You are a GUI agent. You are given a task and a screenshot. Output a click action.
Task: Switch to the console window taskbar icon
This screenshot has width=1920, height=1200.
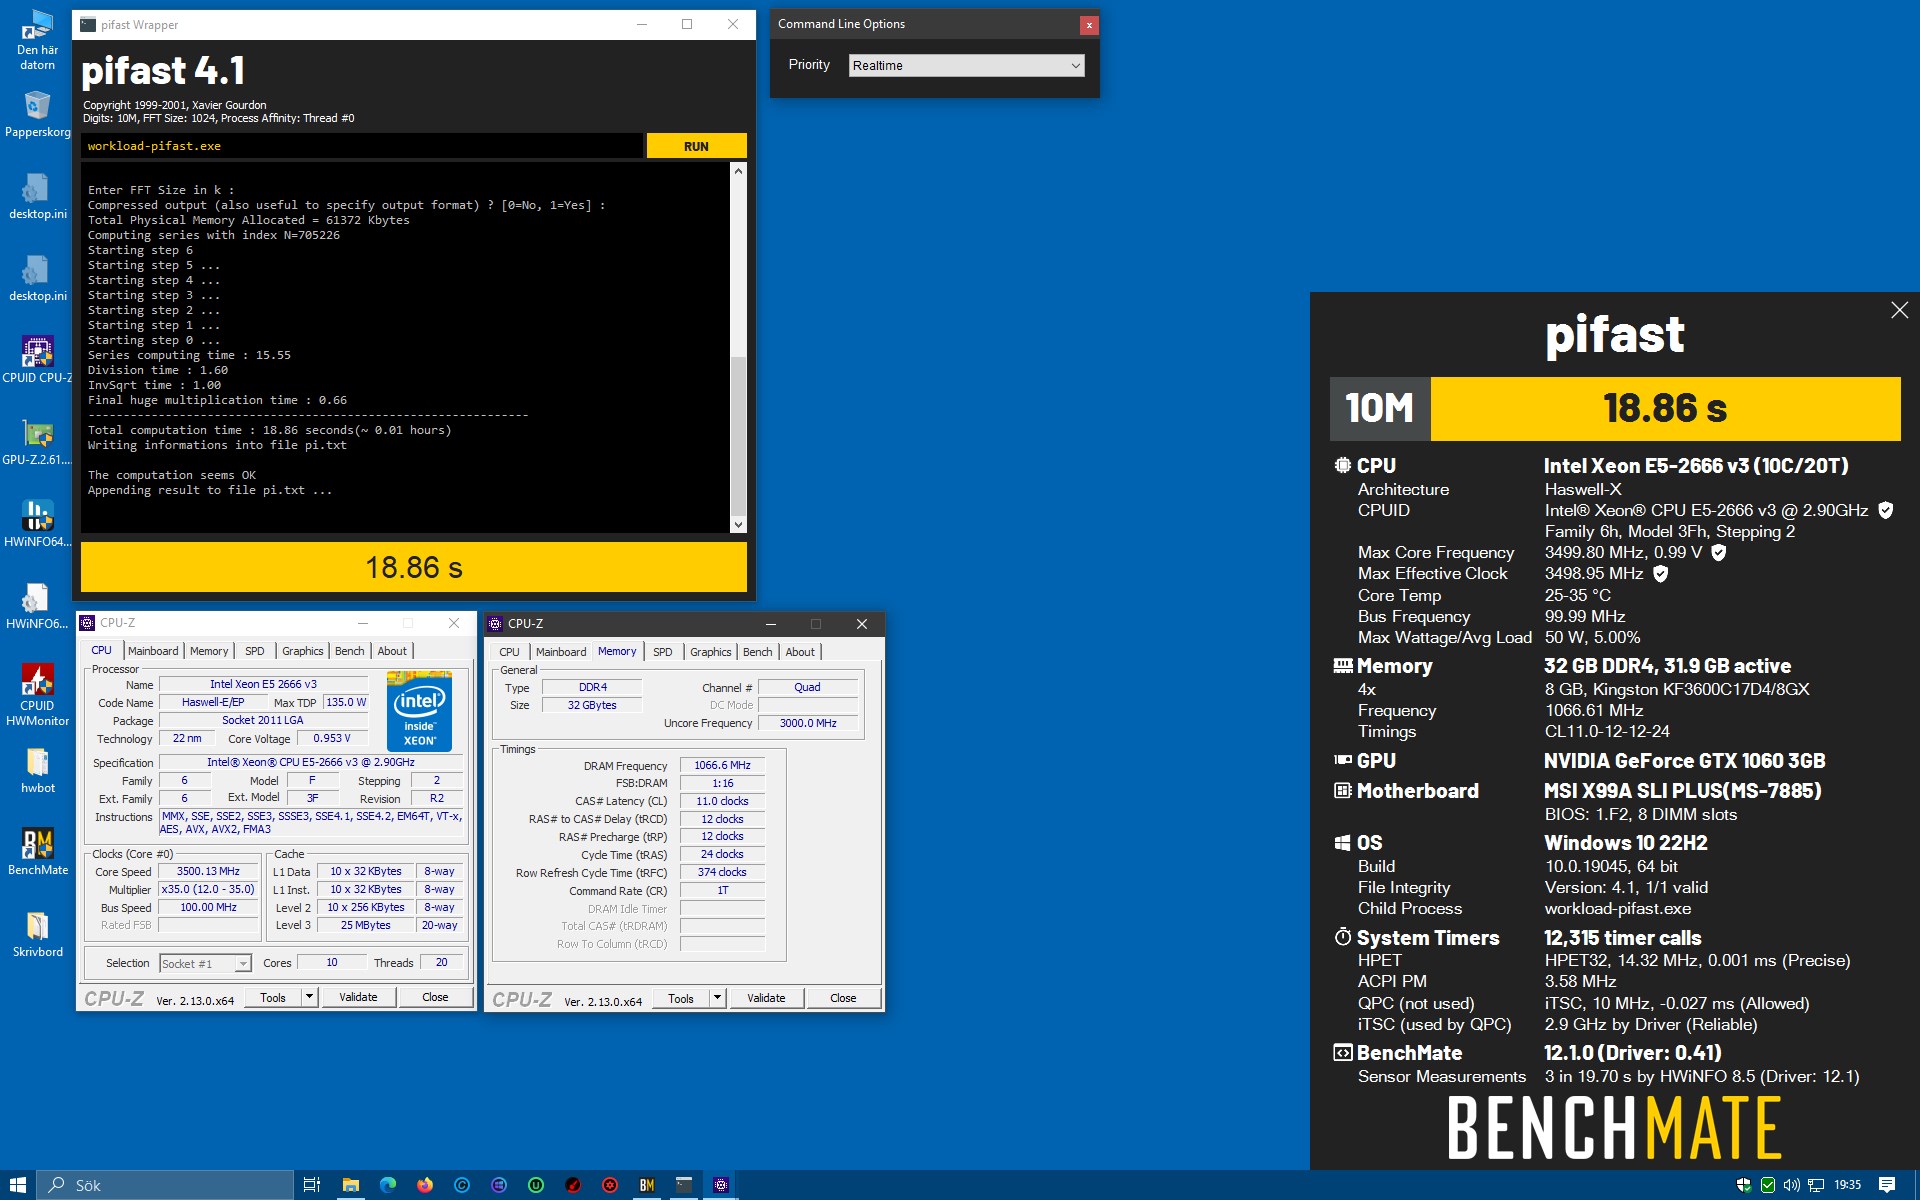(684, 1185)
